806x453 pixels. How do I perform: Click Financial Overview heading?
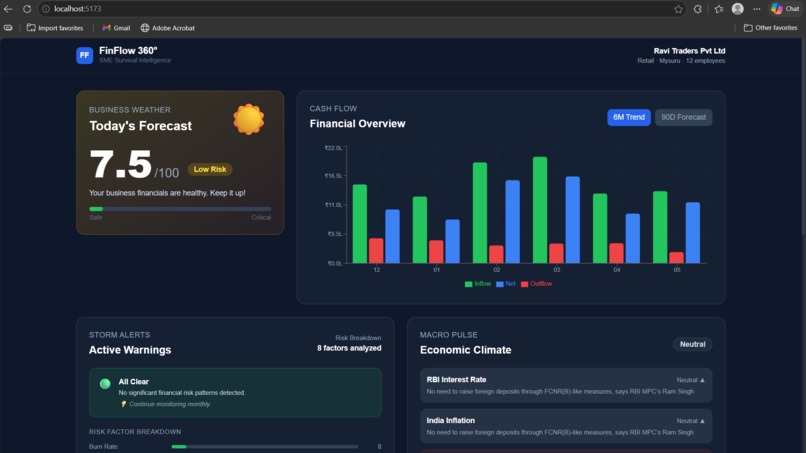[x=357, y=124]
